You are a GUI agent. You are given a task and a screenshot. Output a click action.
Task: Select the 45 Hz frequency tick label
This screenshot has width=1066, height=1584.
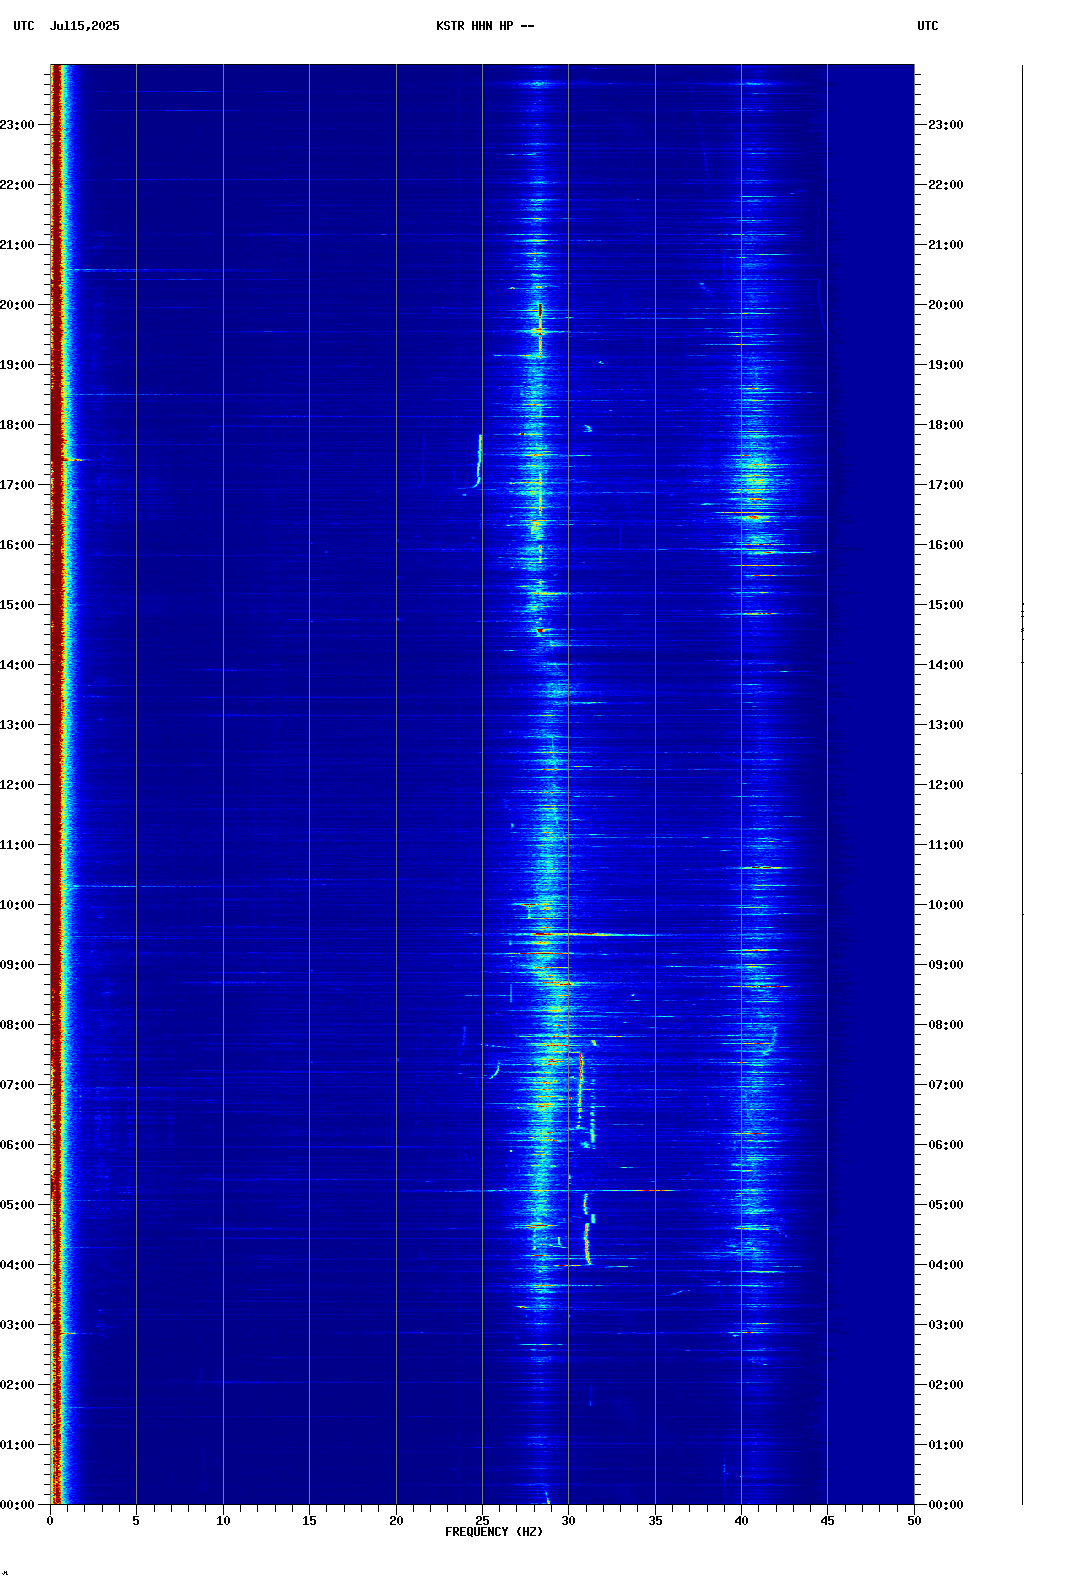[827, 1521]
